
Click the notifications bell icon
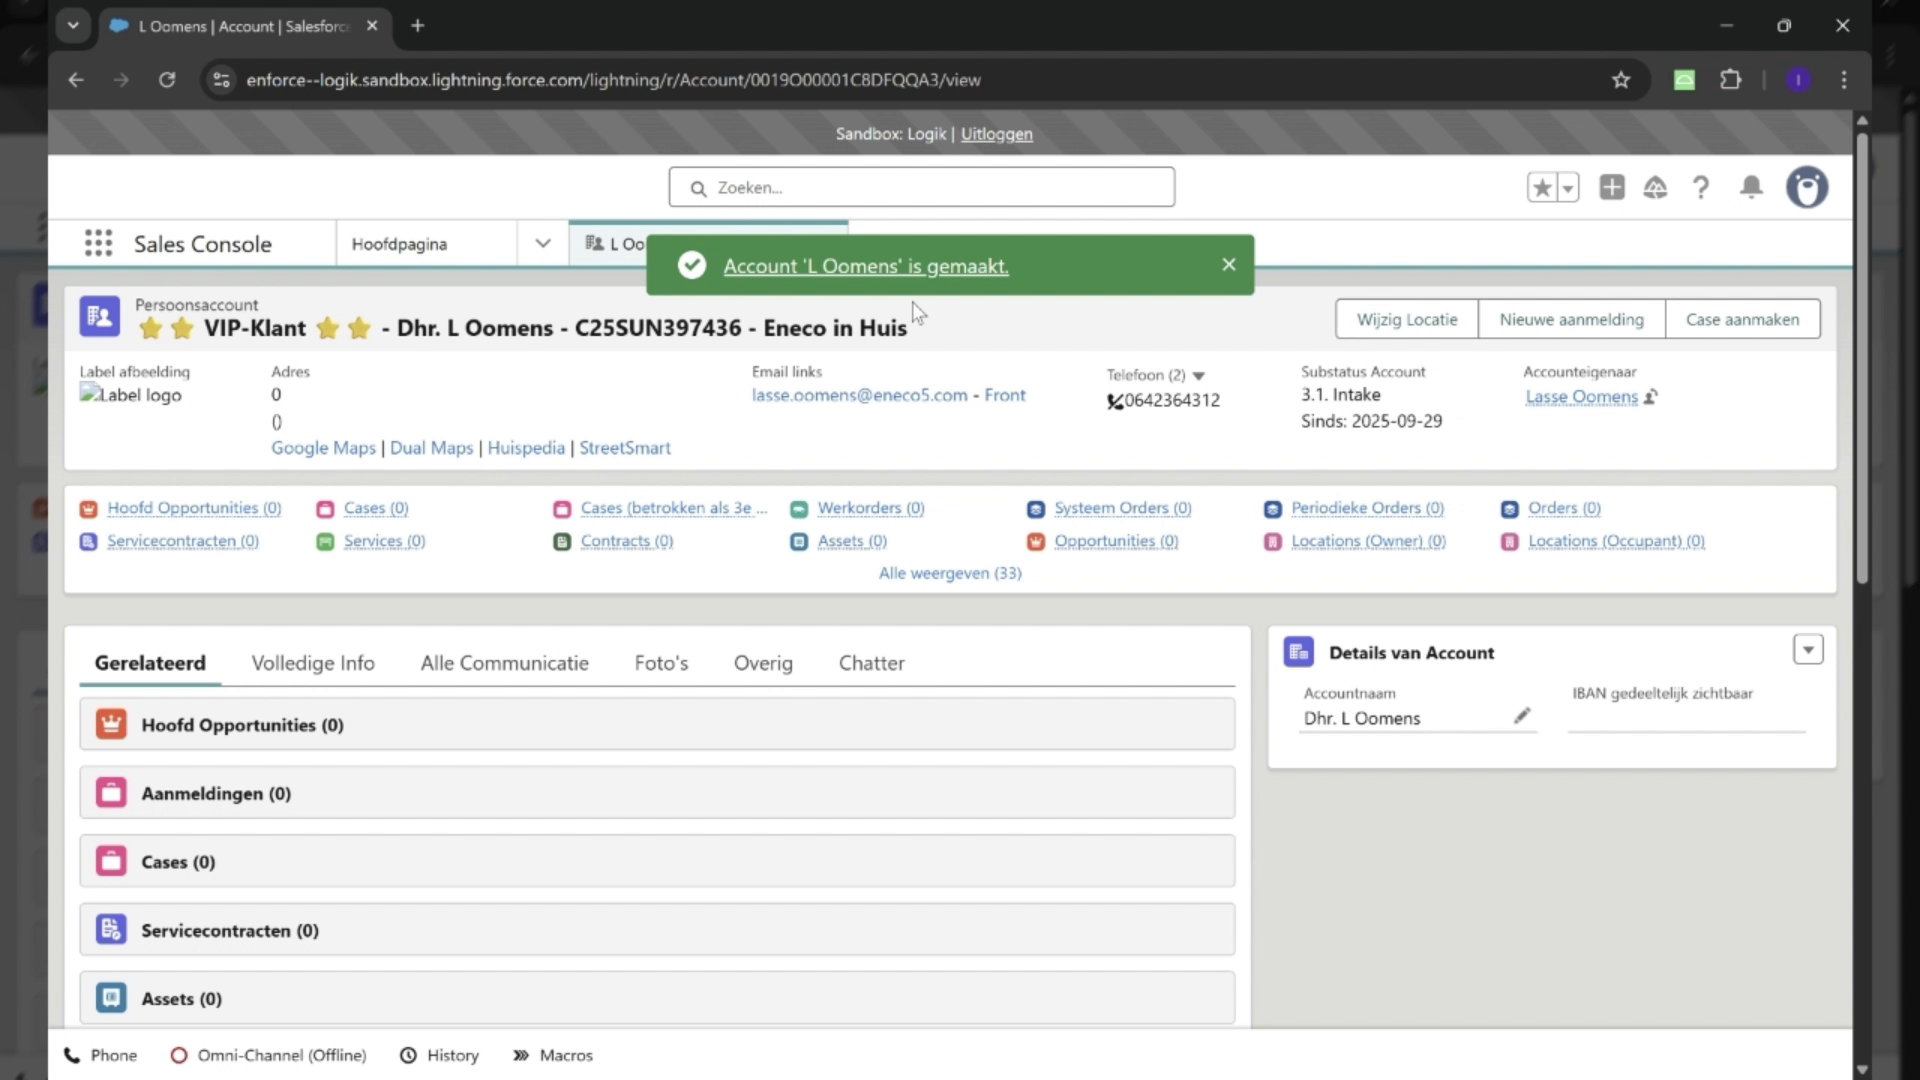(1751, 187)
